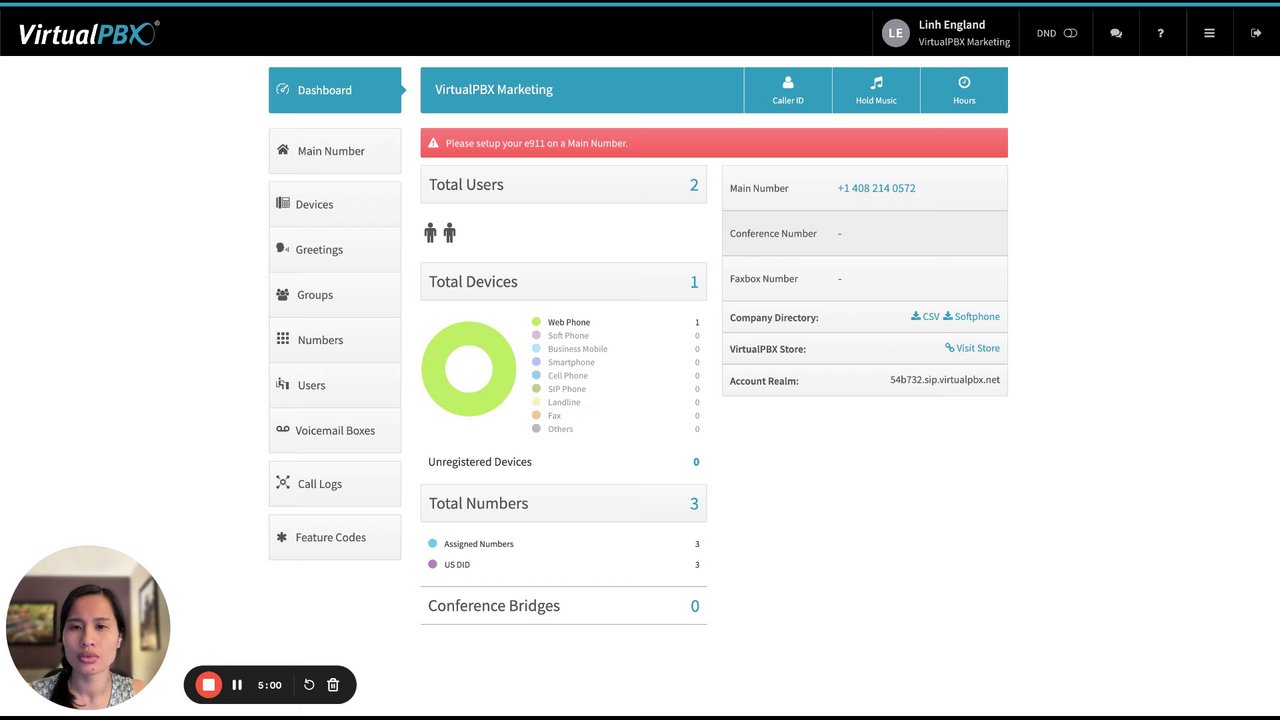
Task: Download the Softphone directory link
Action: 971,316
